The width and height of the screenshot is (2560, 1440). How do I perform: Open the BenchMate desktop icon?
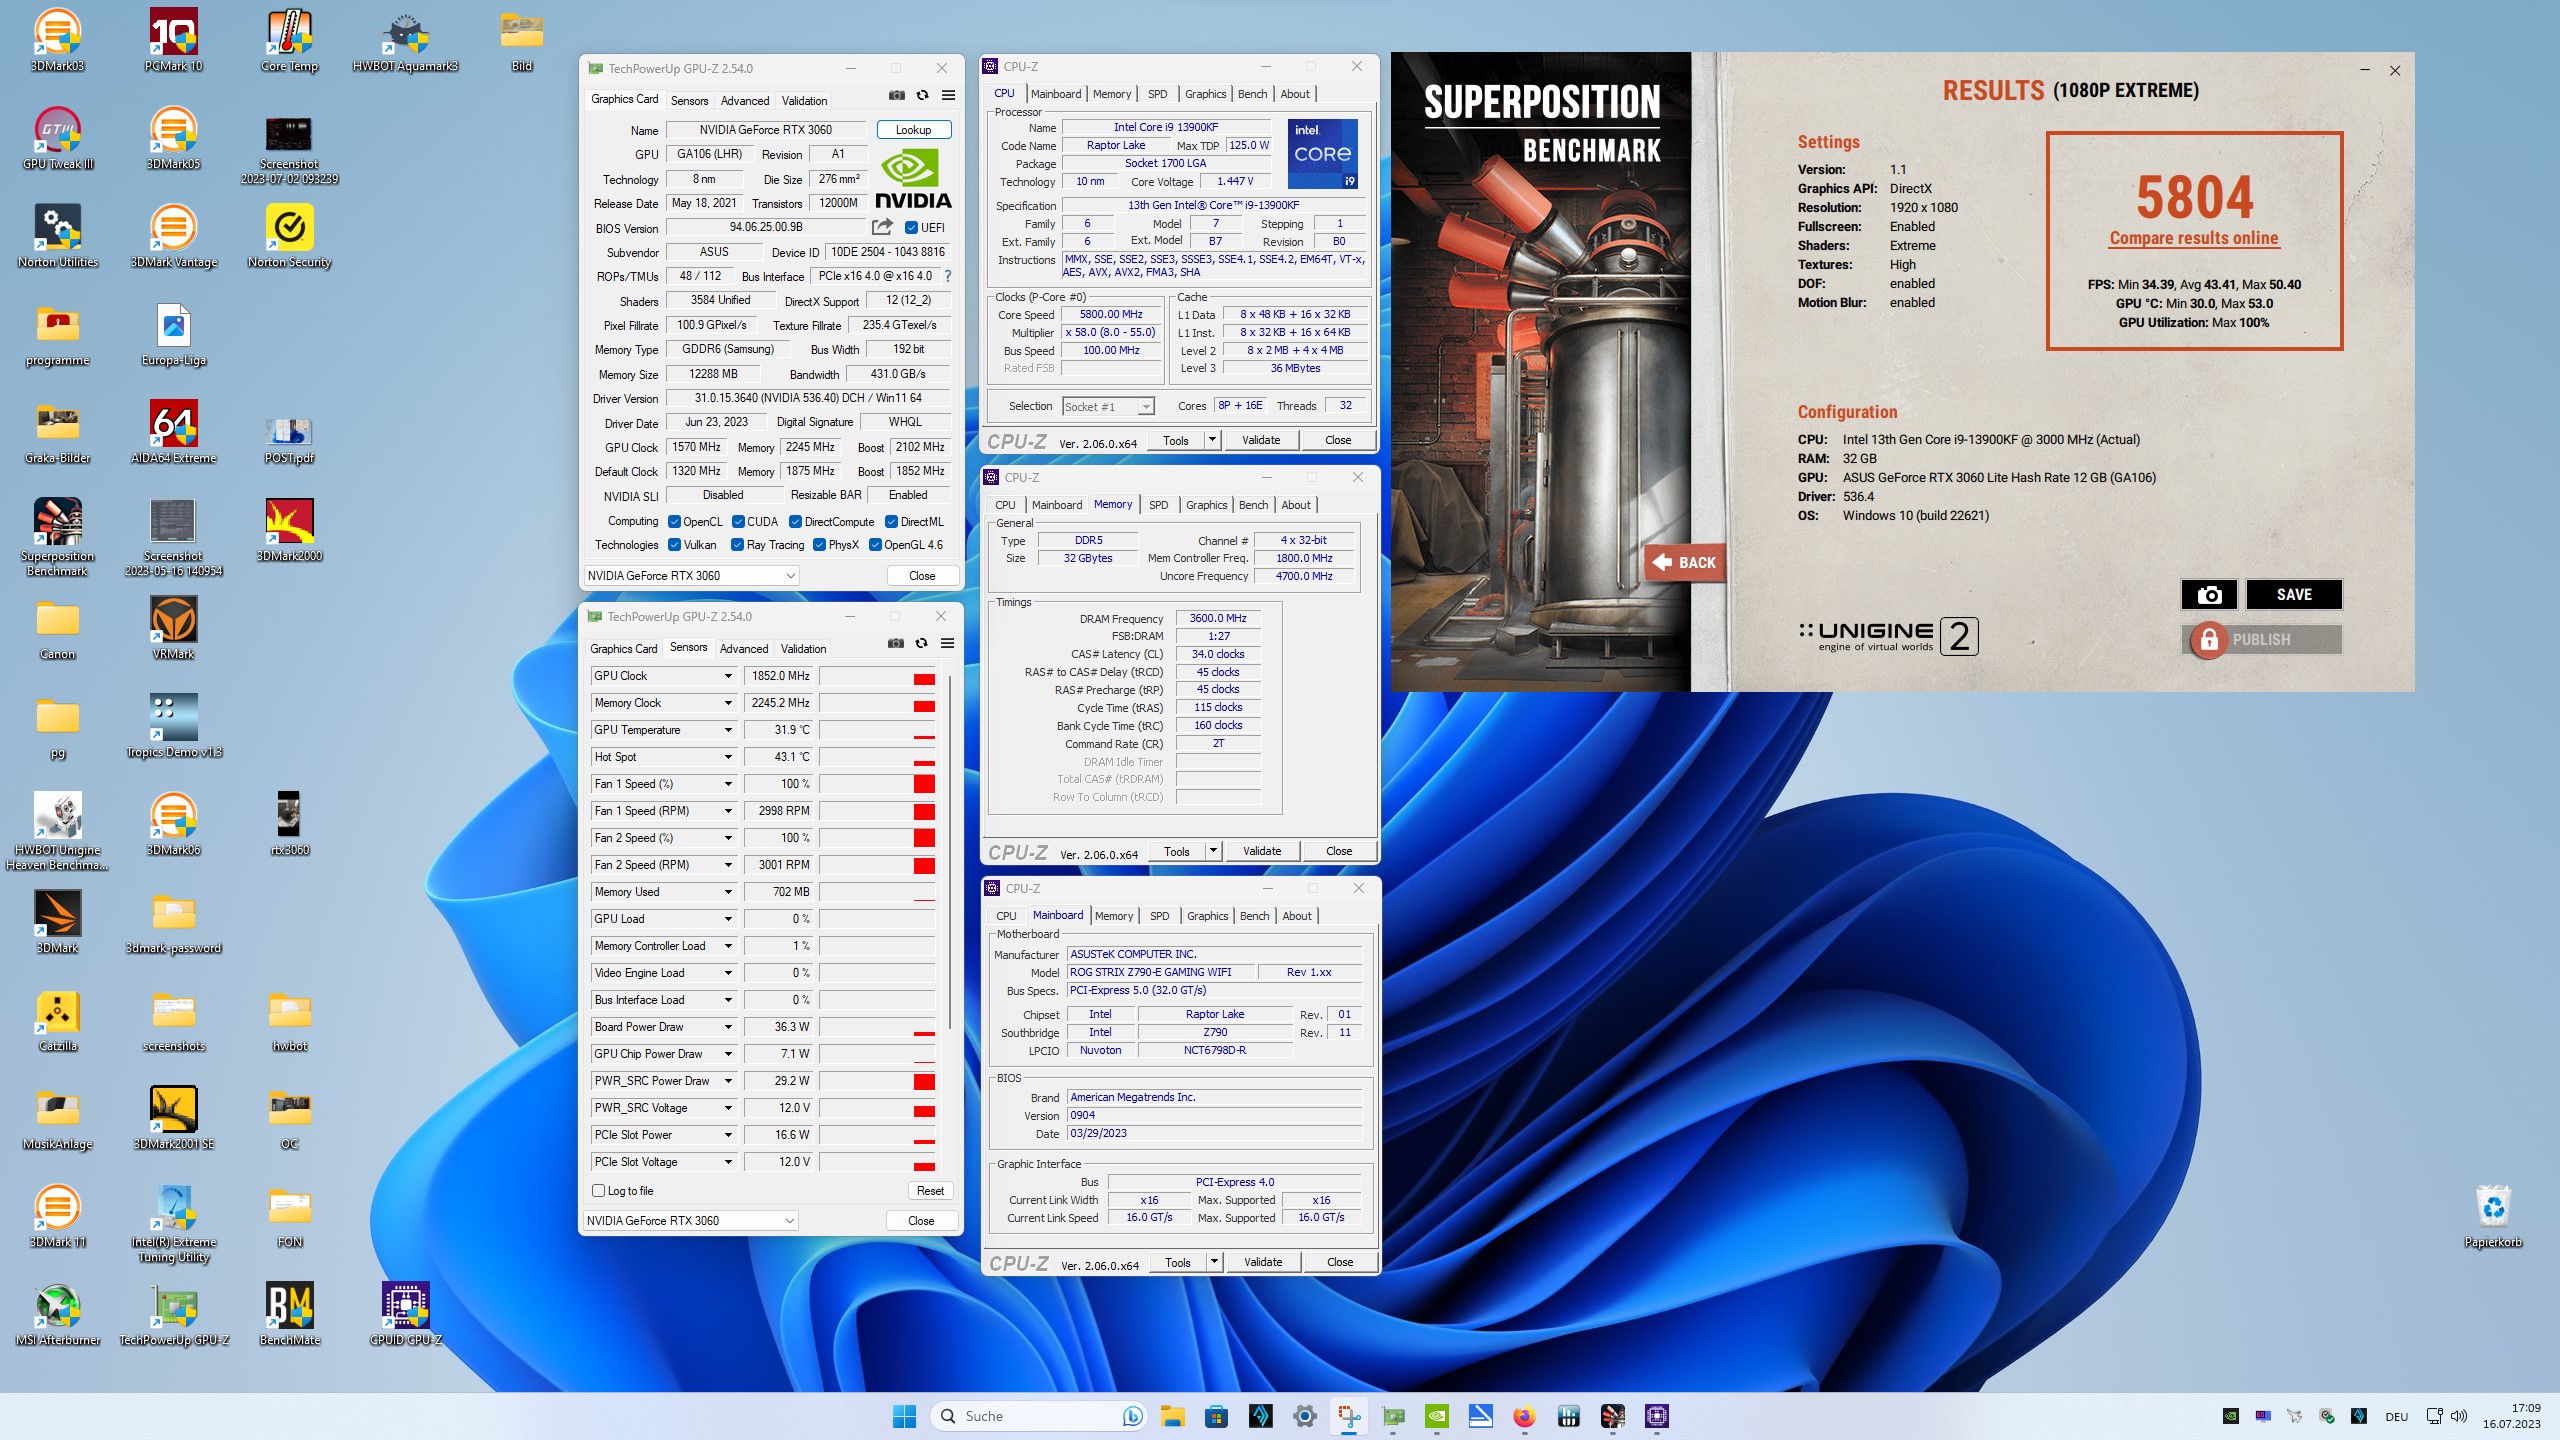[x=289, y=1314]
